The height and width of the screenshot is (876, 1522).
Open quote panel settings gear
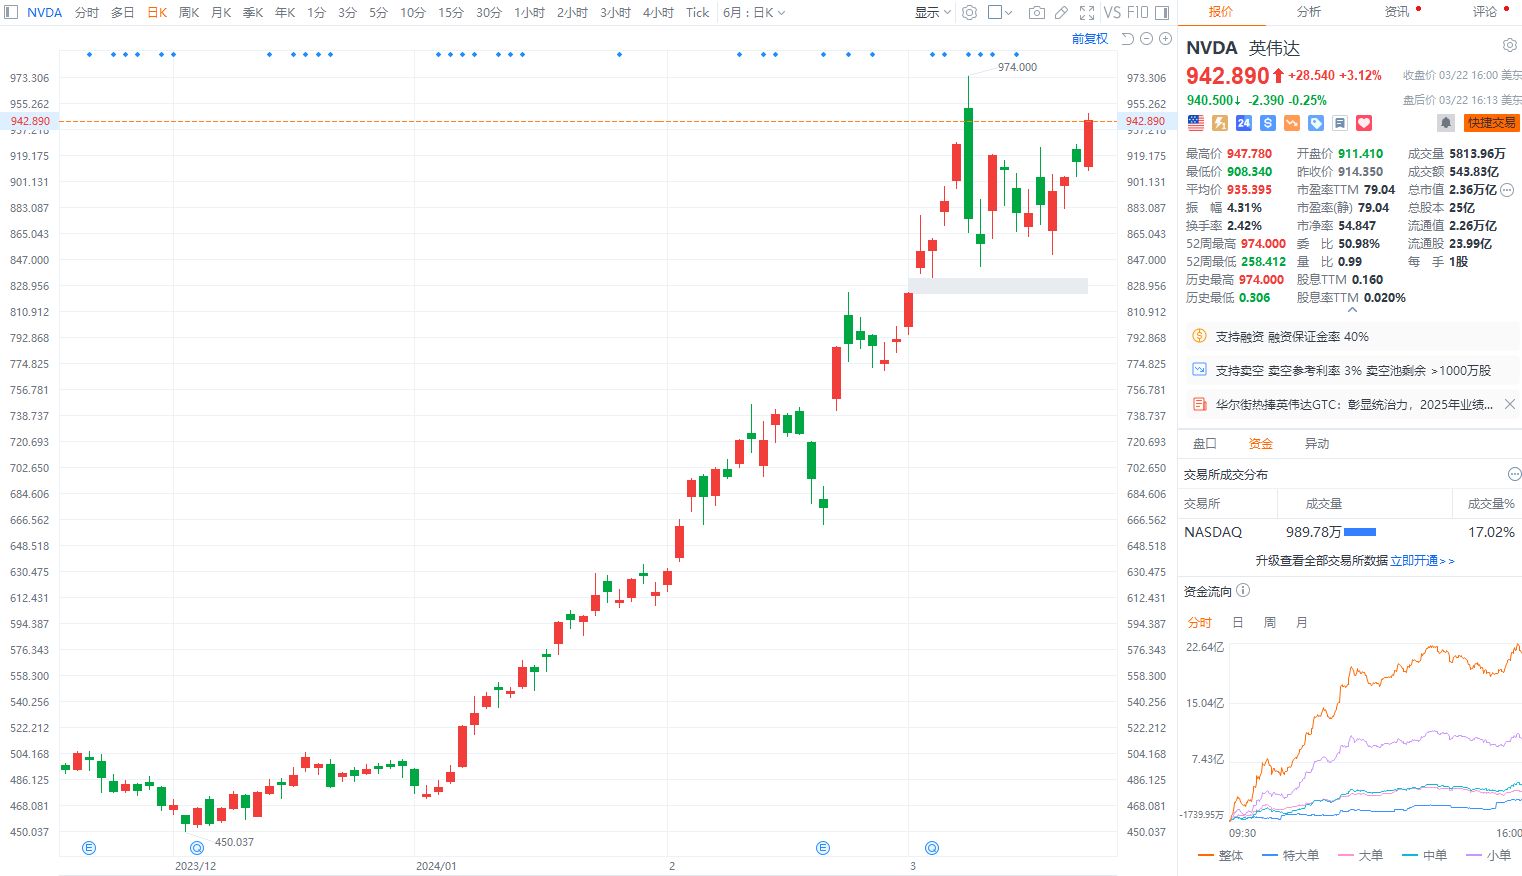coord(1510,46)
